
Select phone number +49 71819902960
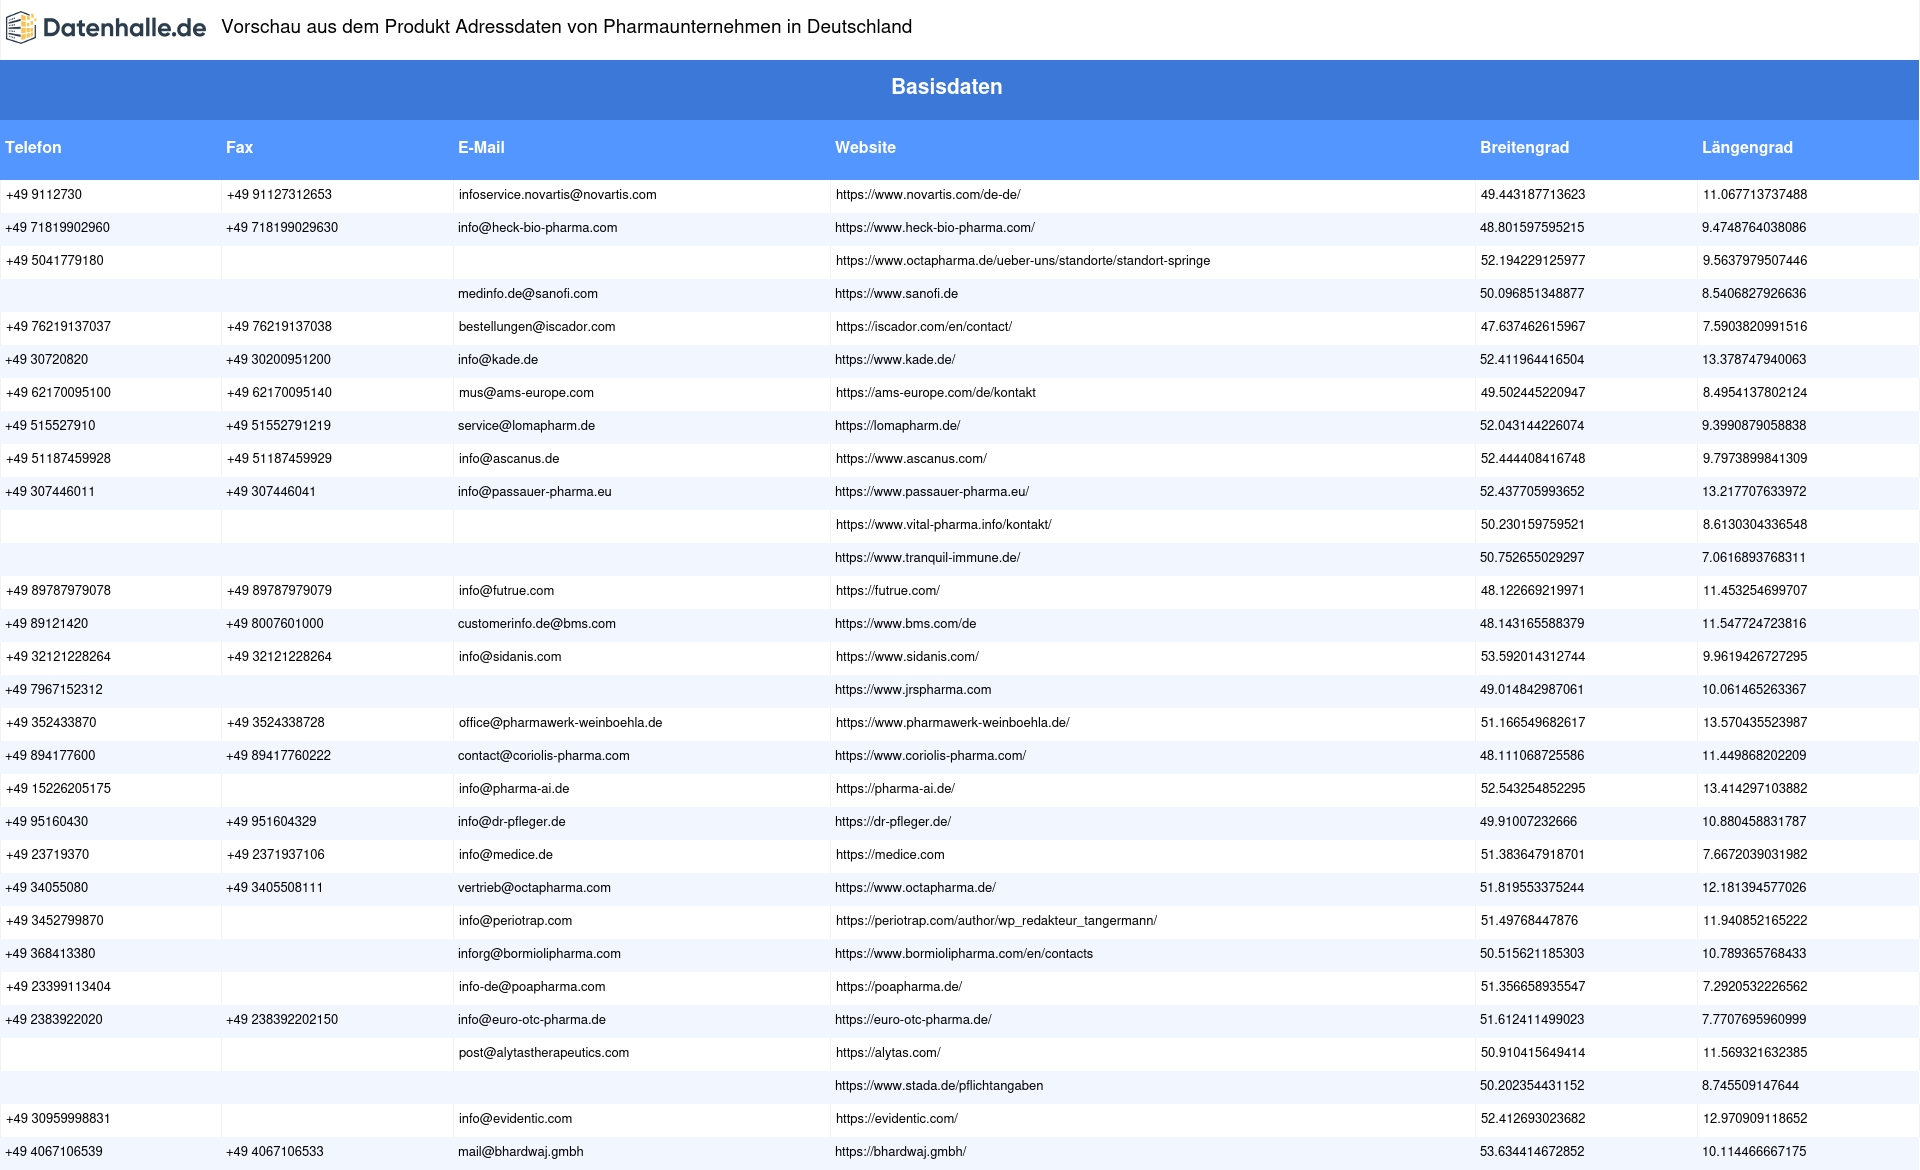click(x=57, y=228)
